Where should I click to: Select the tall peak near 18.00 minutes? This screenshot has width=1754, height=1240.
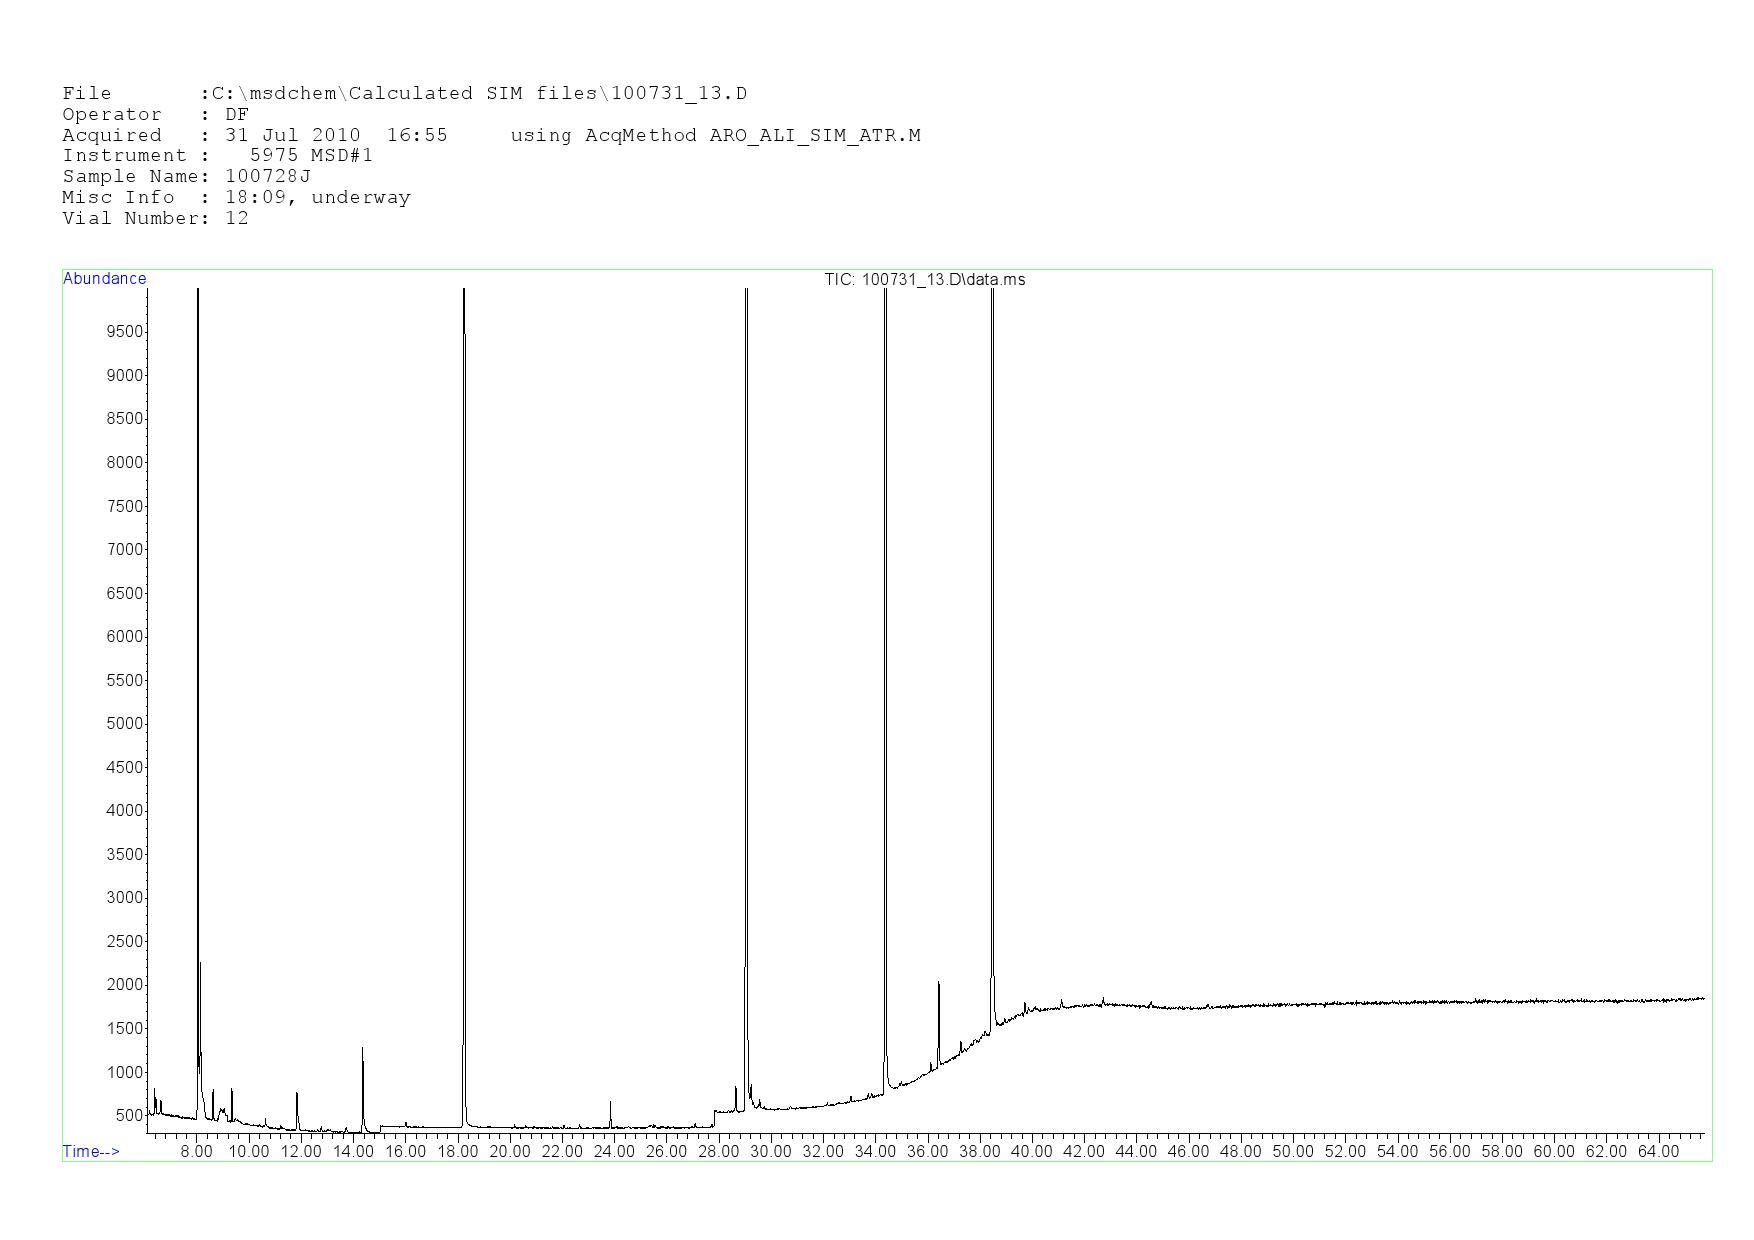coord(464,700)
